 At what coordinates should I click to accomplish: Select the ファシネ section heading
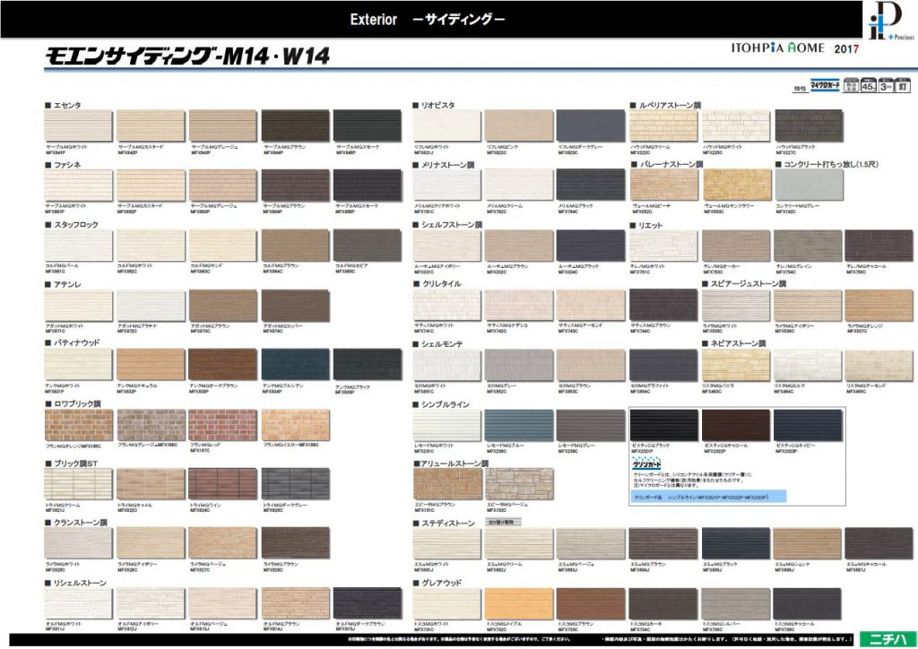(x=63, y=165)
